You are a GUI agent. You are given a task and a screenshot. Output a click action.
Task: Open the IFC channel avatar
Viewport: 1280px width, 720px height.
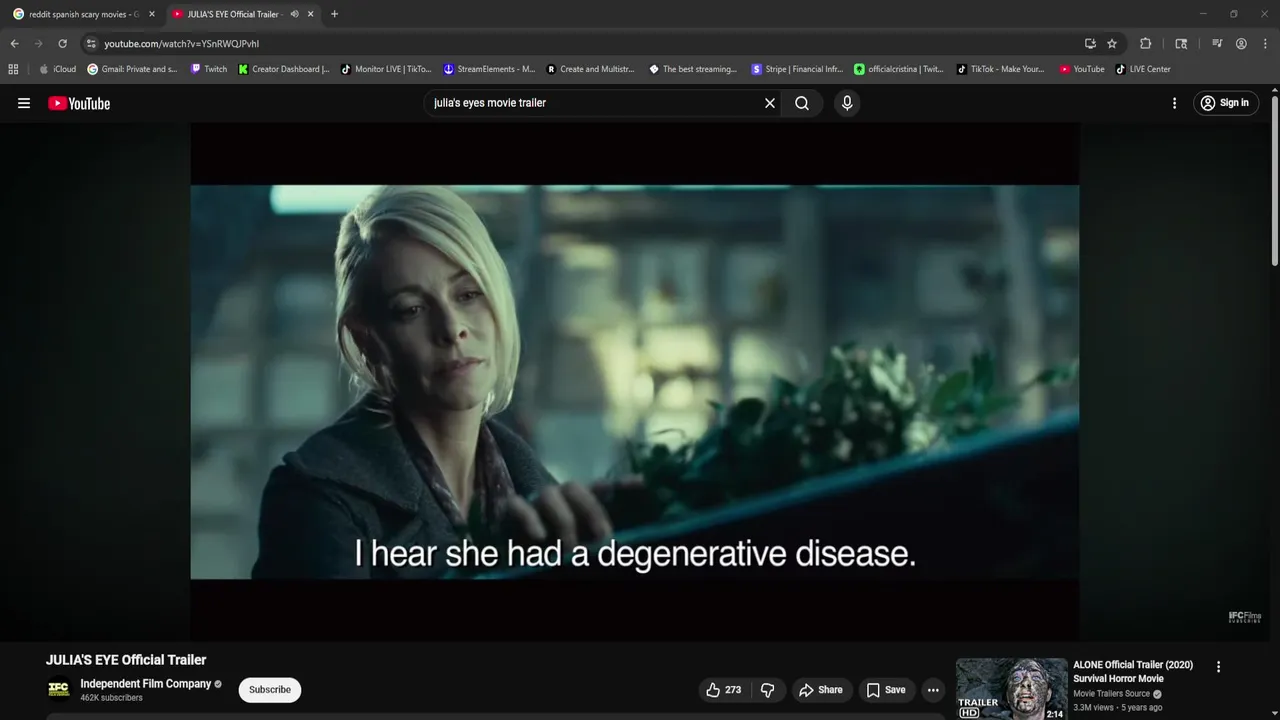[59, 689]
